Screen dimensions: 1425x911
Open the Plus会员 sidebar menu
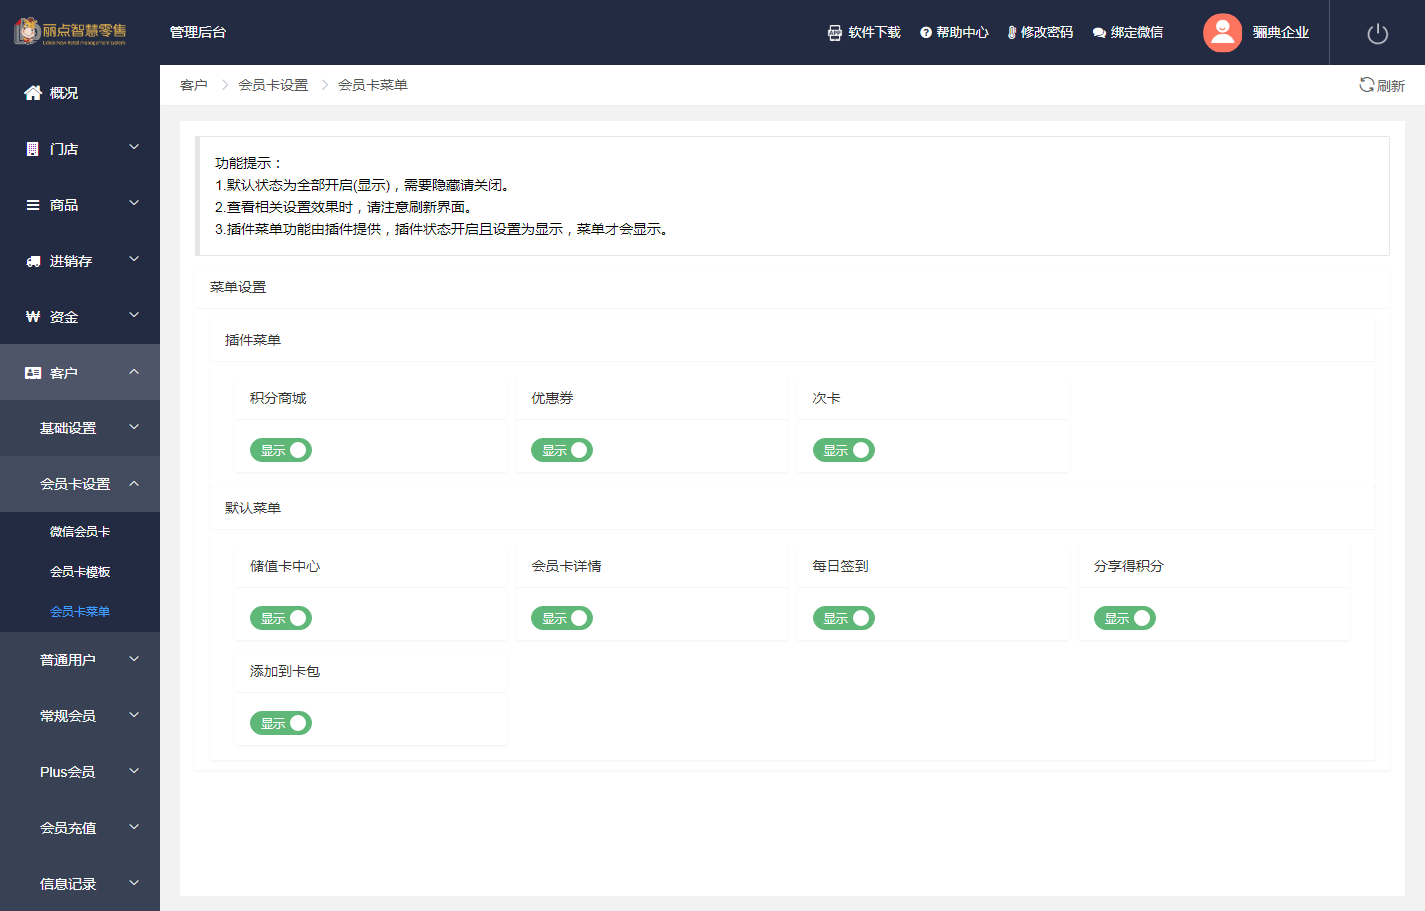coord(80,772)
